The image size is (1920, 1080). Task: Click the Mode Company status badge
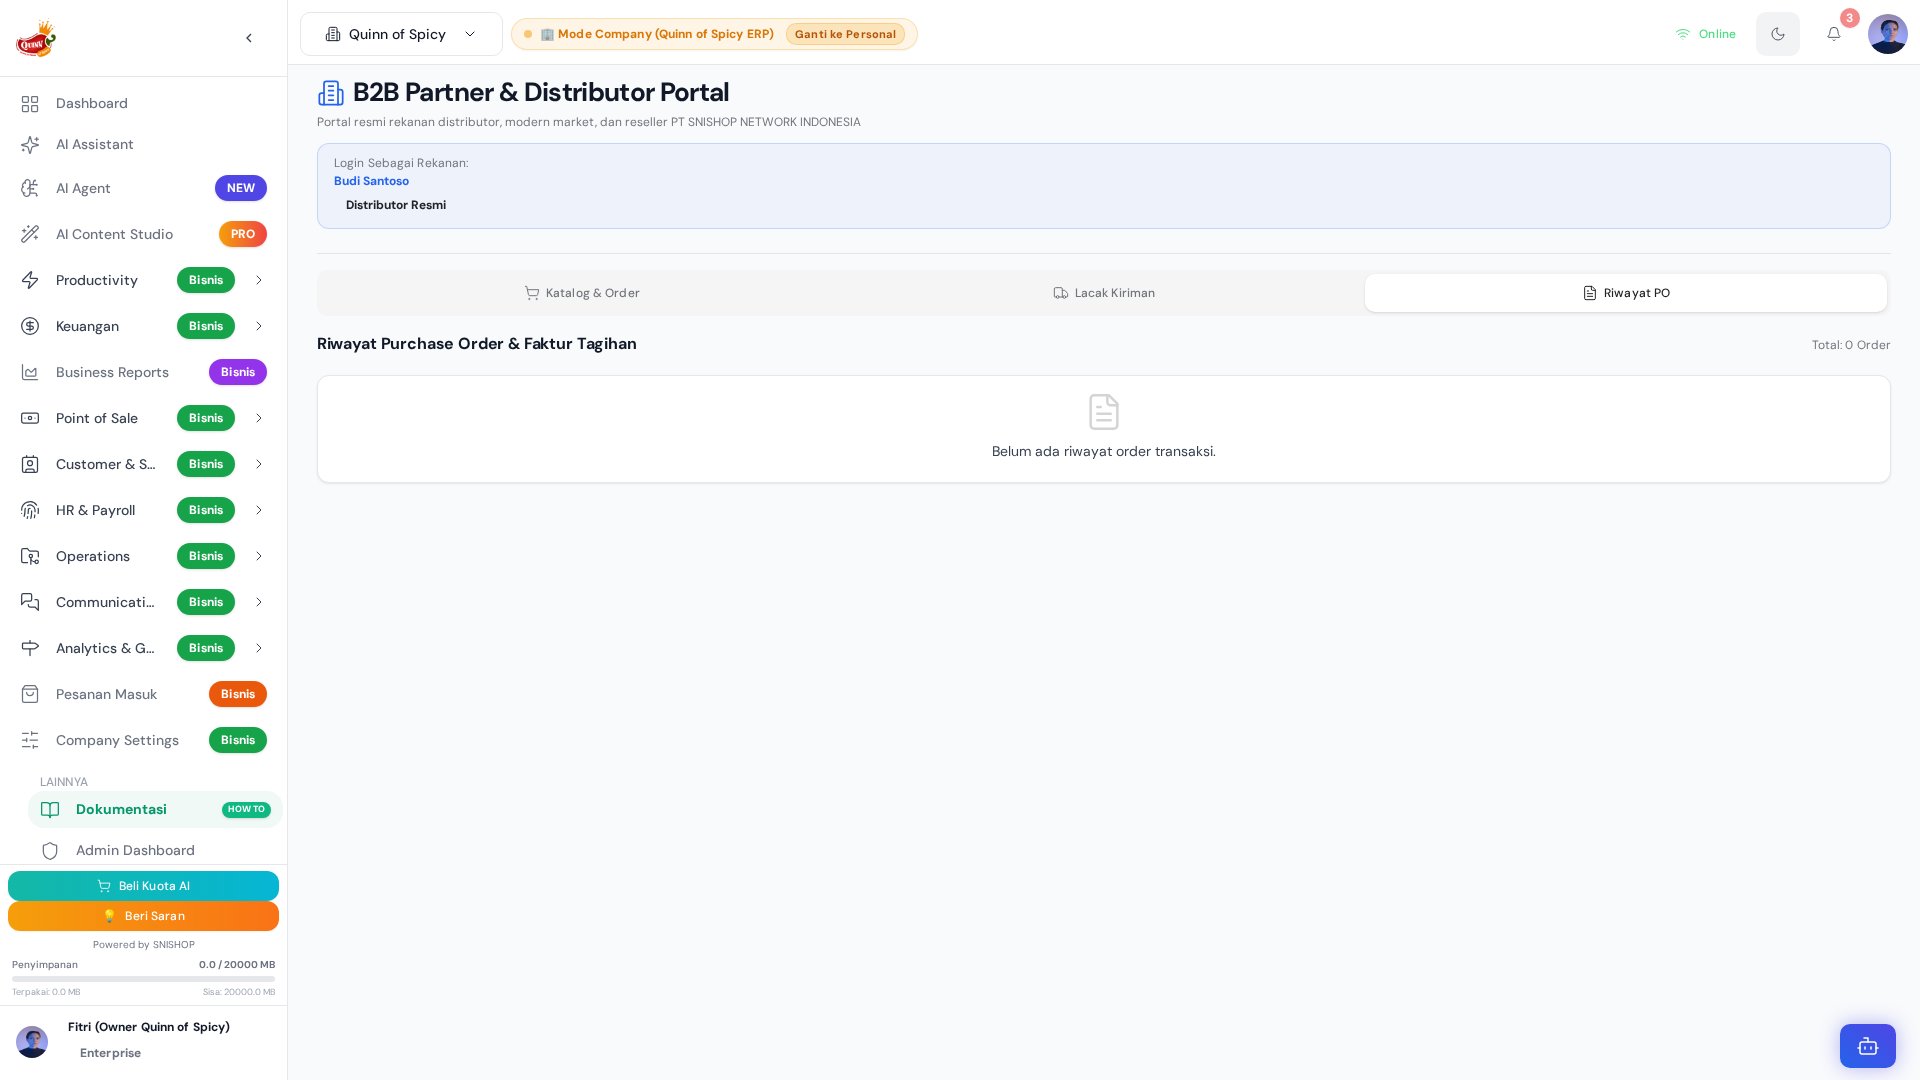pos(658,34)
